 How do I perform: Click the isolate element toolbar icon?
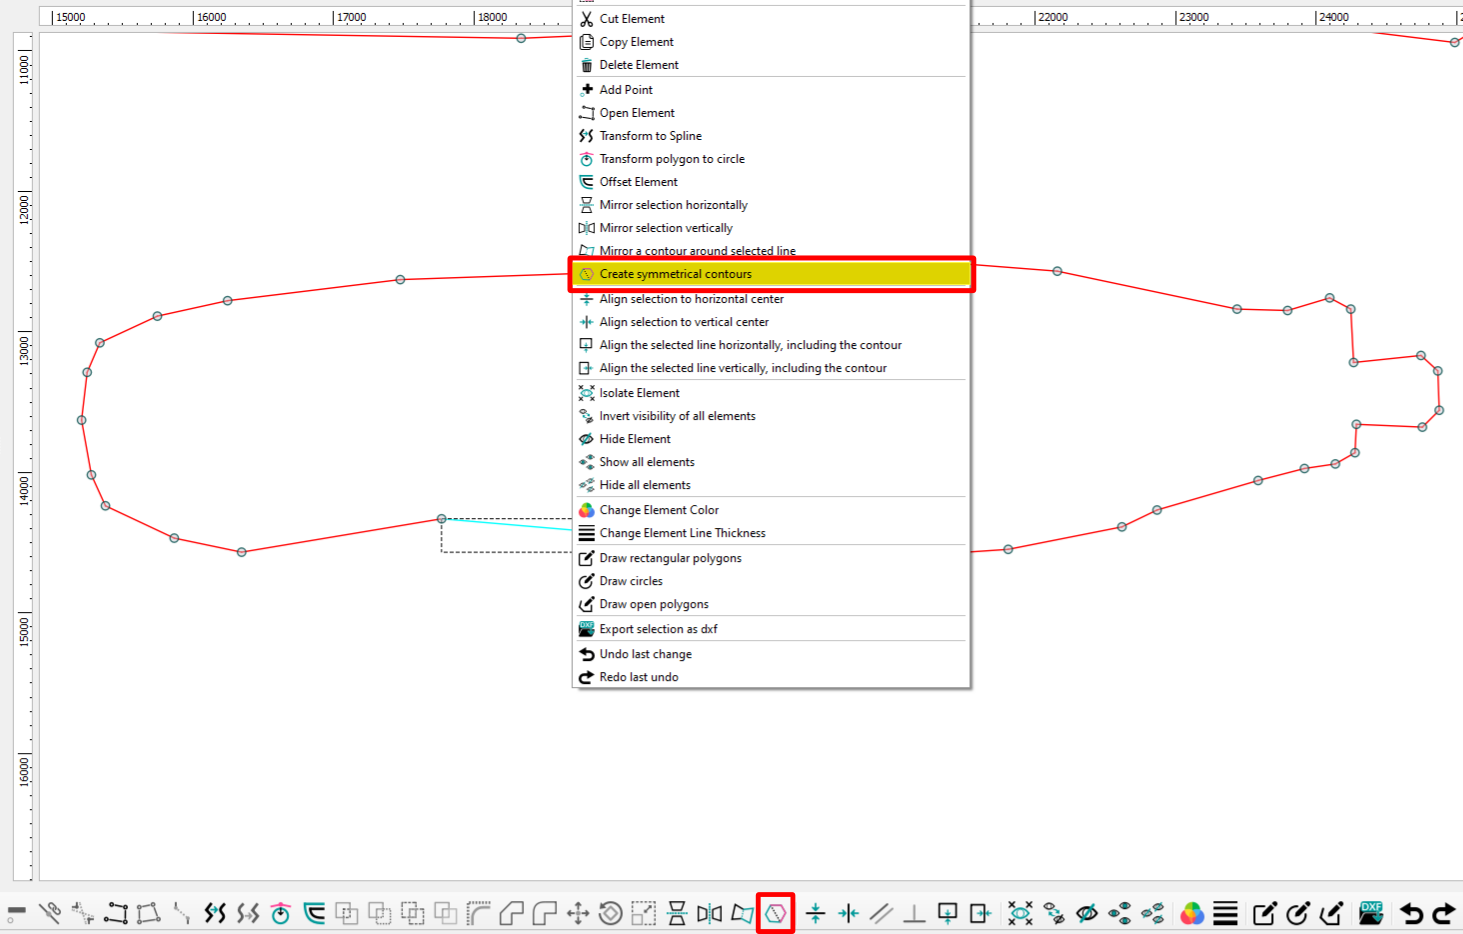click(1020, 913)
